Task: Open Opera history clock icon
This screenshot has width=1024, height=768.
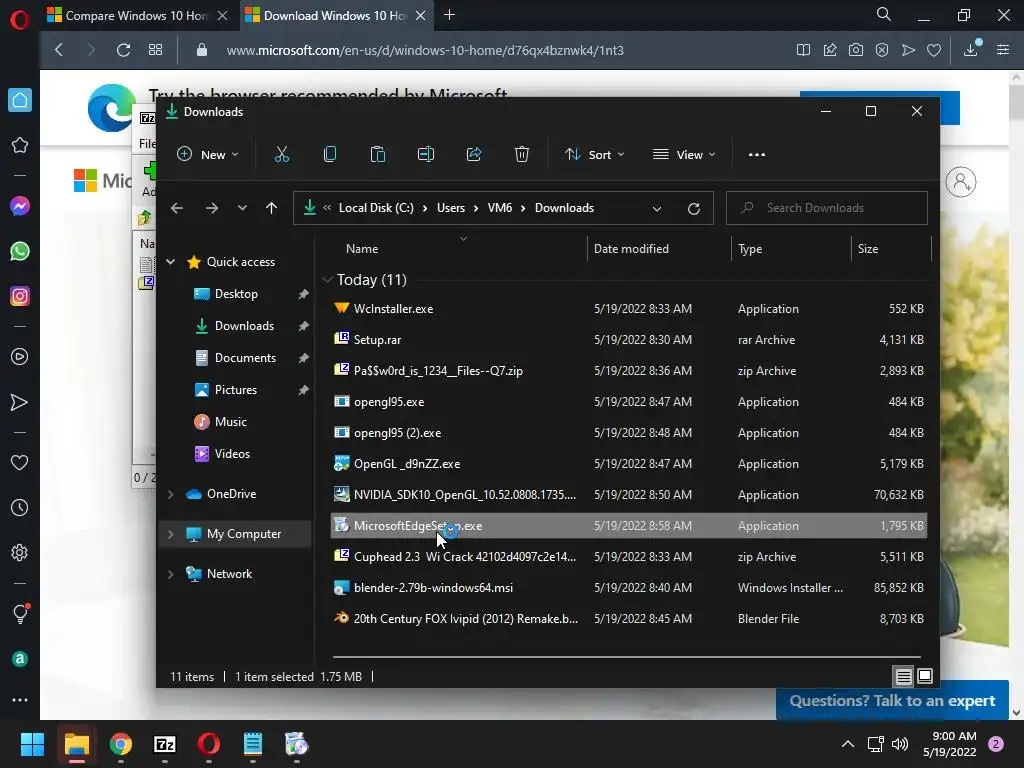Action: (20, 507)
